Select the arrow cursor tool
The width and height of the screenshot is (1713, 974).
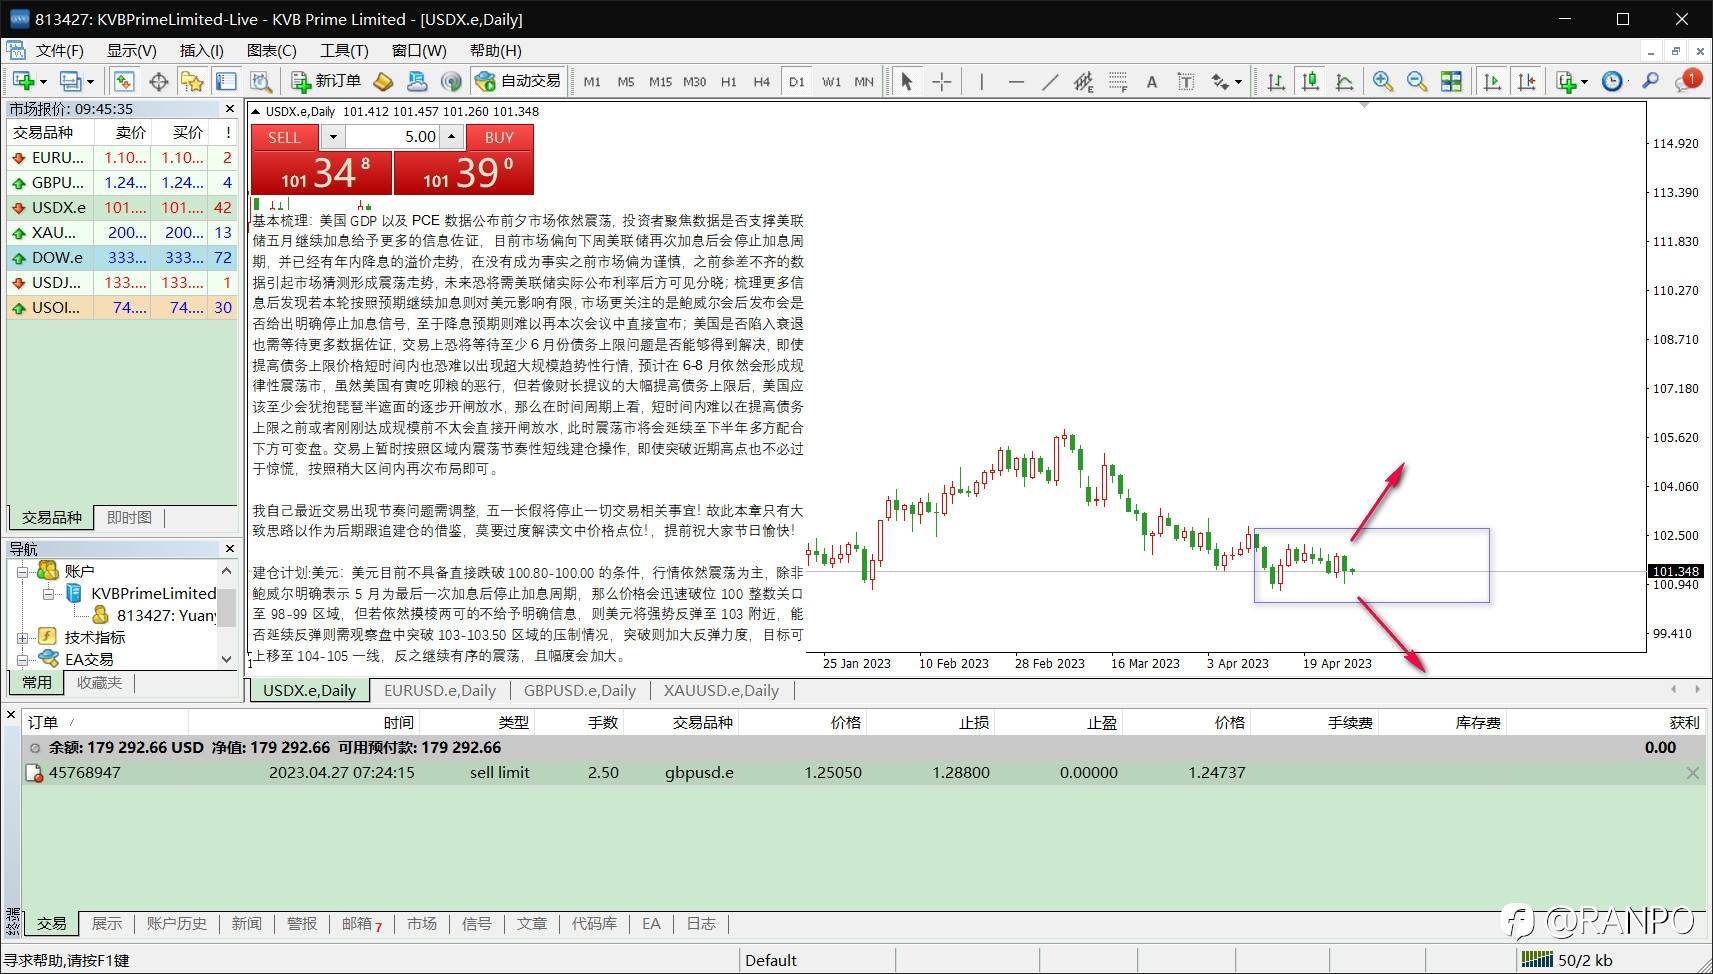[x=907, y=81]
